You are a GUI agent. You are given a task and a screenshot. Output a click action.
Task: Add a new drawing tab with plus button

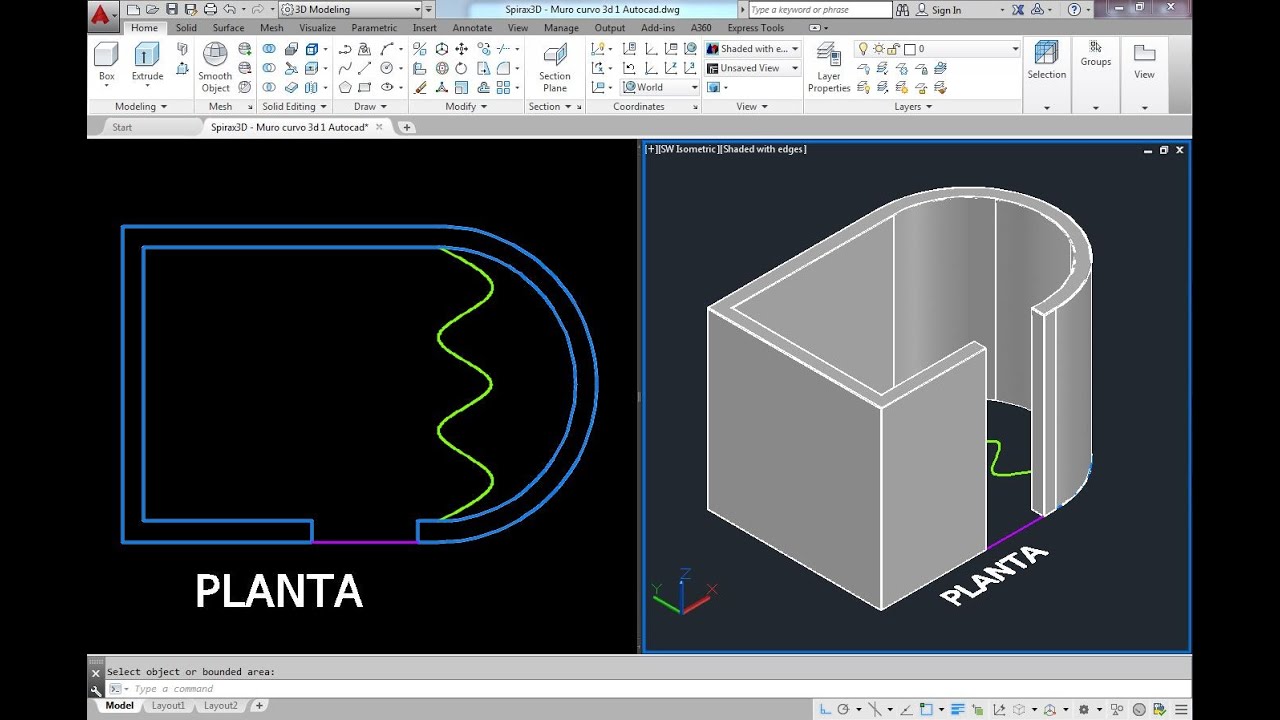(x=406, y=127)
